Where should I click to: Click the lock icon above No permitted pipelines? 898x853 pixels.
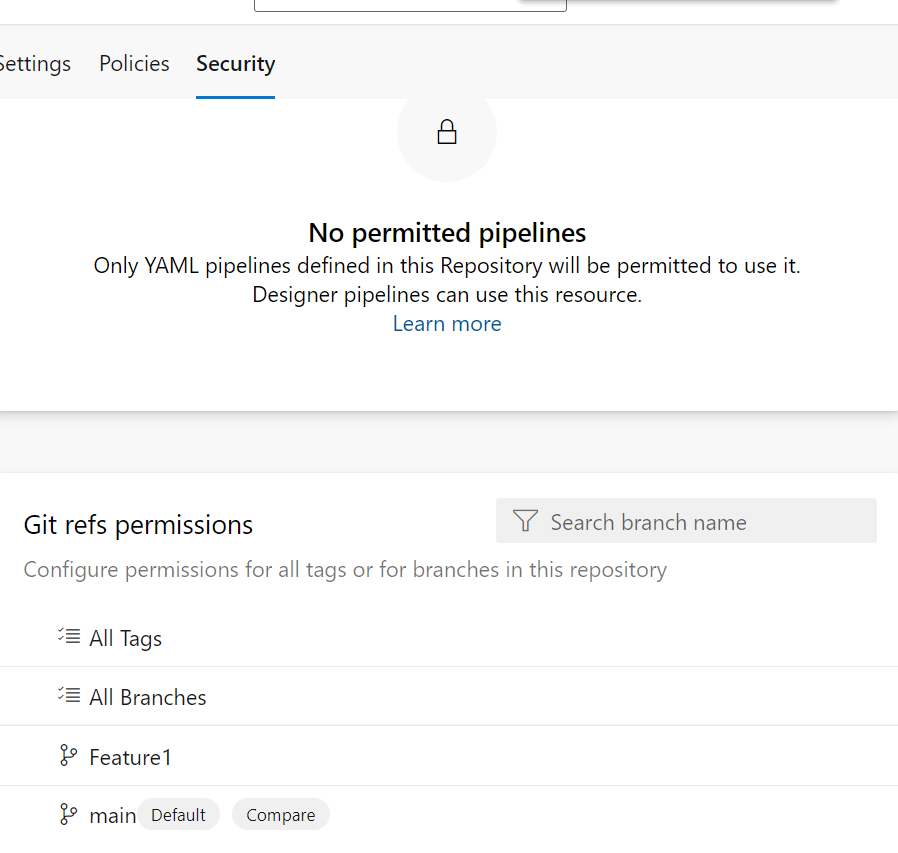(x=447, y=132)
